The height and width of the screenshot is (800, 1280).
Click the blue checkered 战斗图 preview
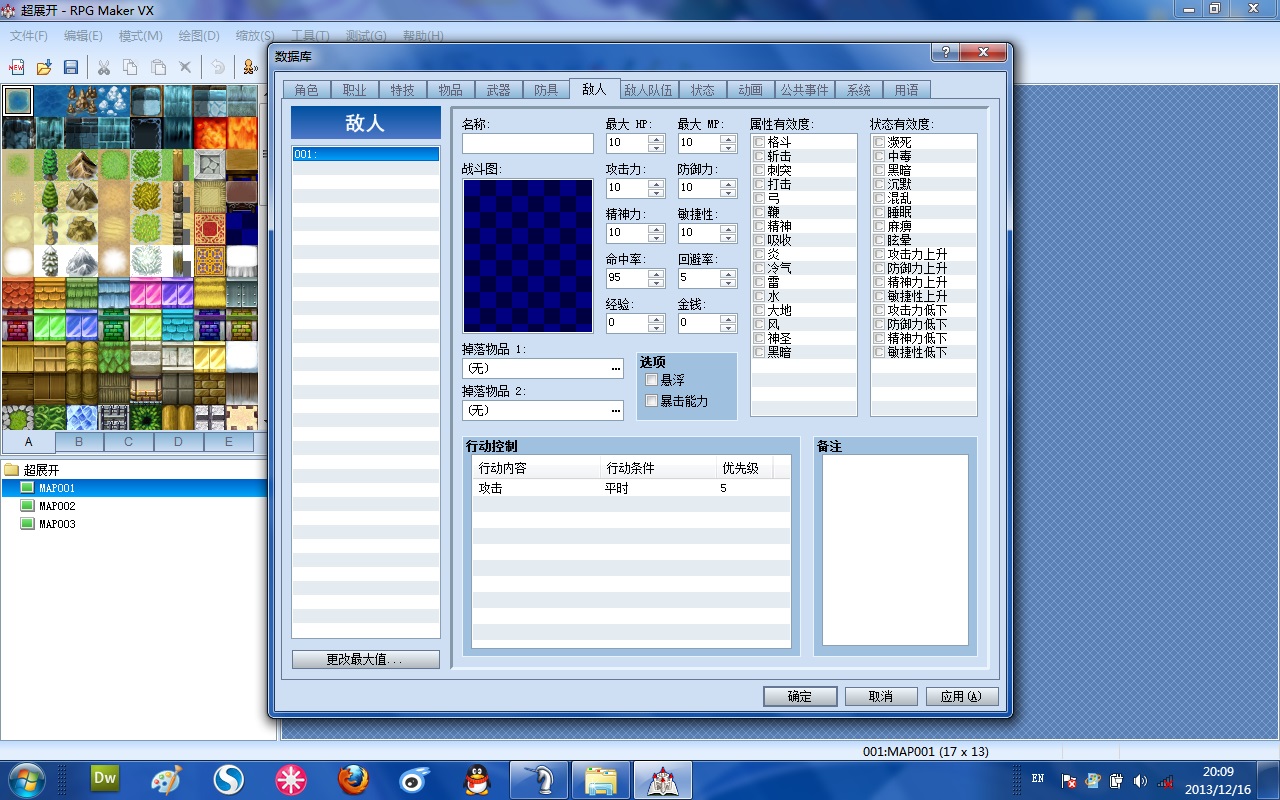click(x=528, y=256)
